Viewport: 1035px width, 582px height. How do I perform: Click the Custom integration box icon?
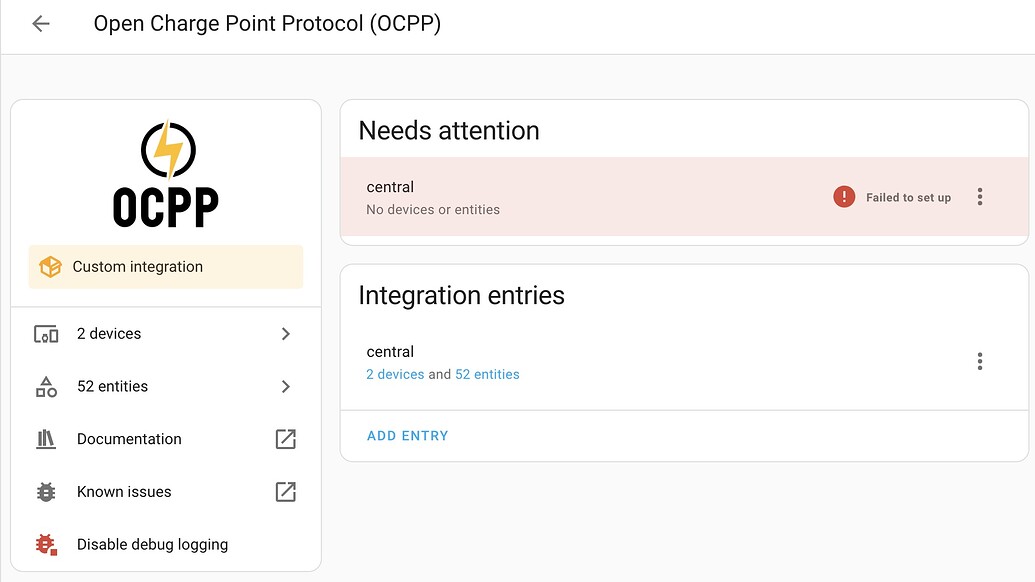[50, 266]
